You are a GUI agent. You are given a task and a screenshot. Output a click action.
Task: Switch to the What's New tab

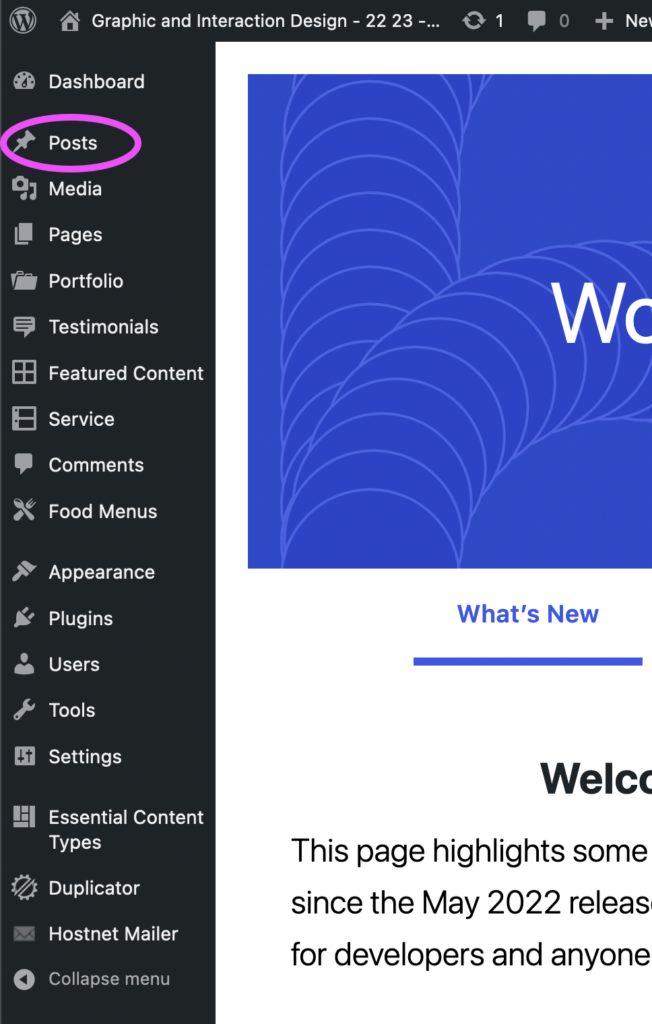528,614
